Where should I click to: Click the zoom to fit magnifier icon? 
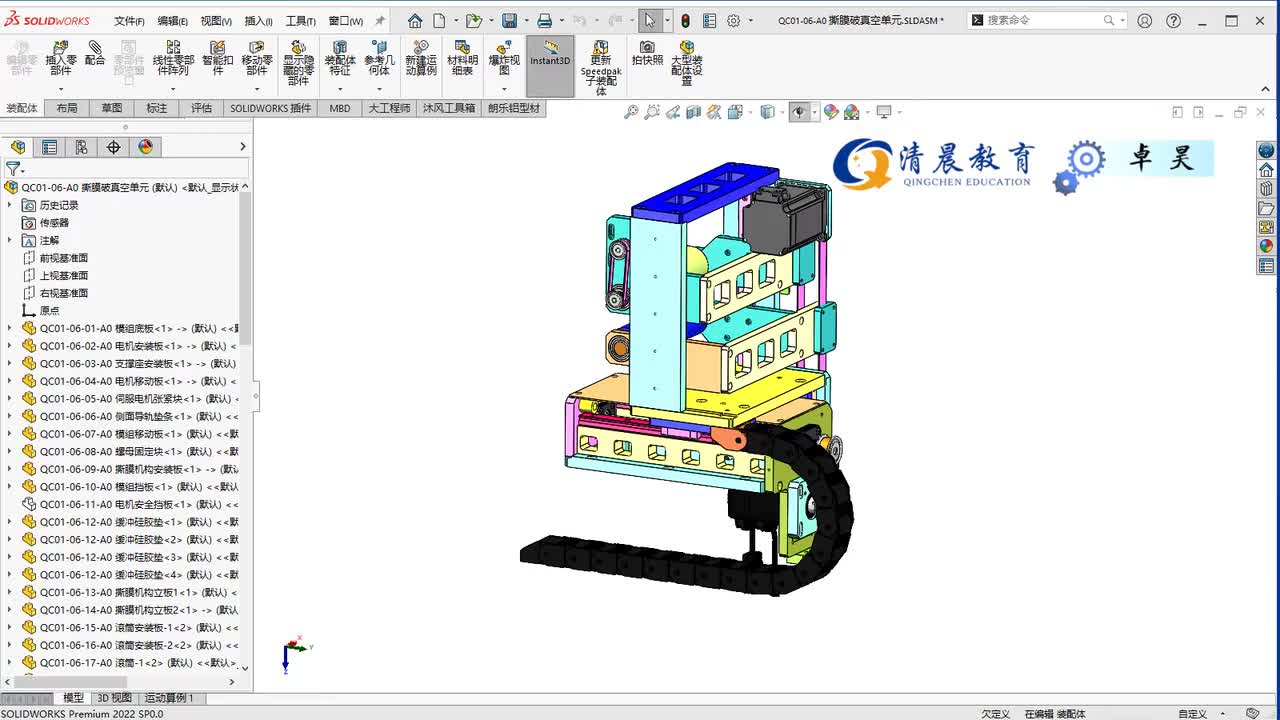click(631, 112)
